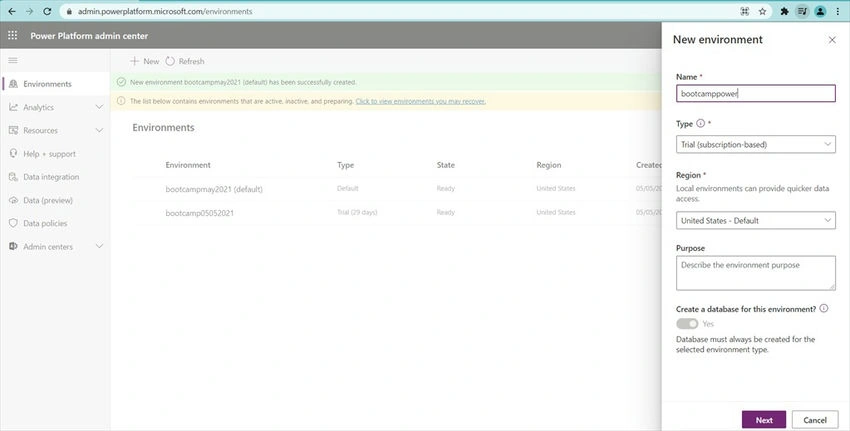Refresh the environments list
Screen dimensions: 850x431
click(185, 61)
